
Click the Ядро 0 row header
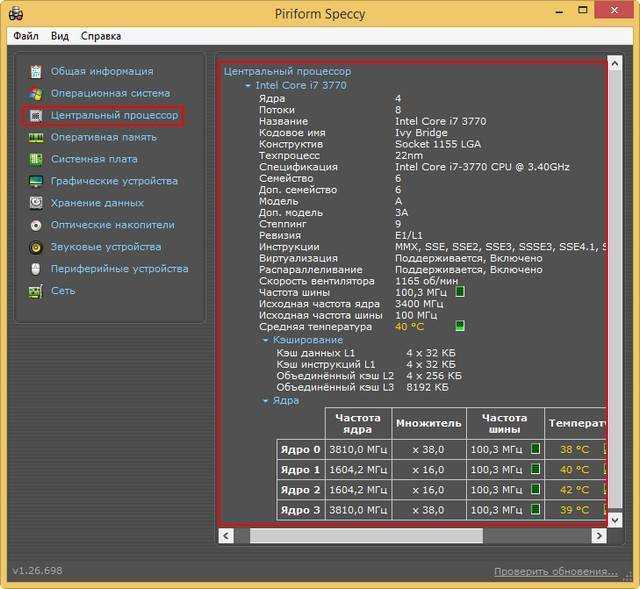tap(300, 449)
